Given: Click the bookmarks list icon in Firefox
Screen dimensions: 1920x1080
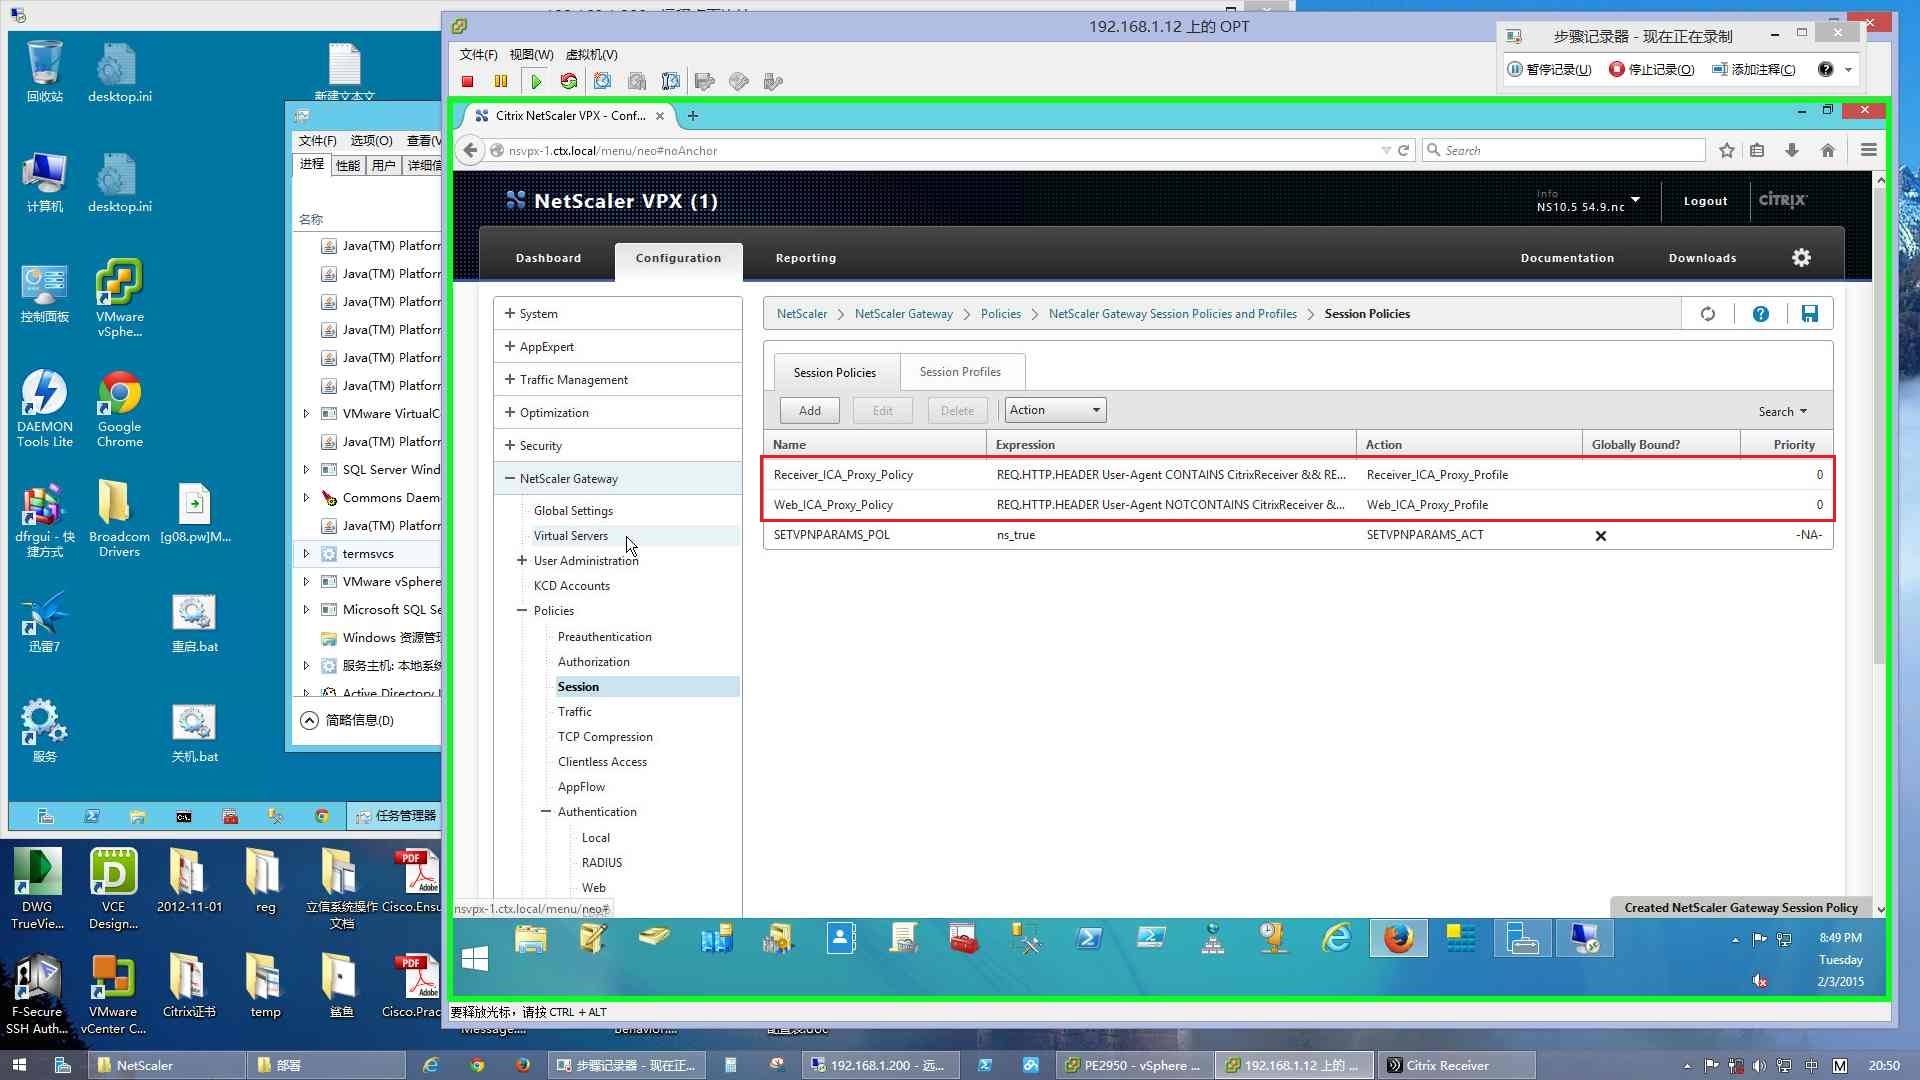Looking at the screenshot, I should pyautogui.click(x=1757, y=150).
